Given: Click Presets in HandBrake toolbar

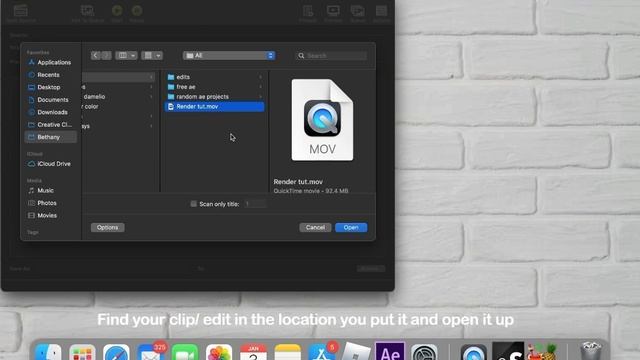Looking at the screenshot, I should pyautogui.click(x=308, y=13).
